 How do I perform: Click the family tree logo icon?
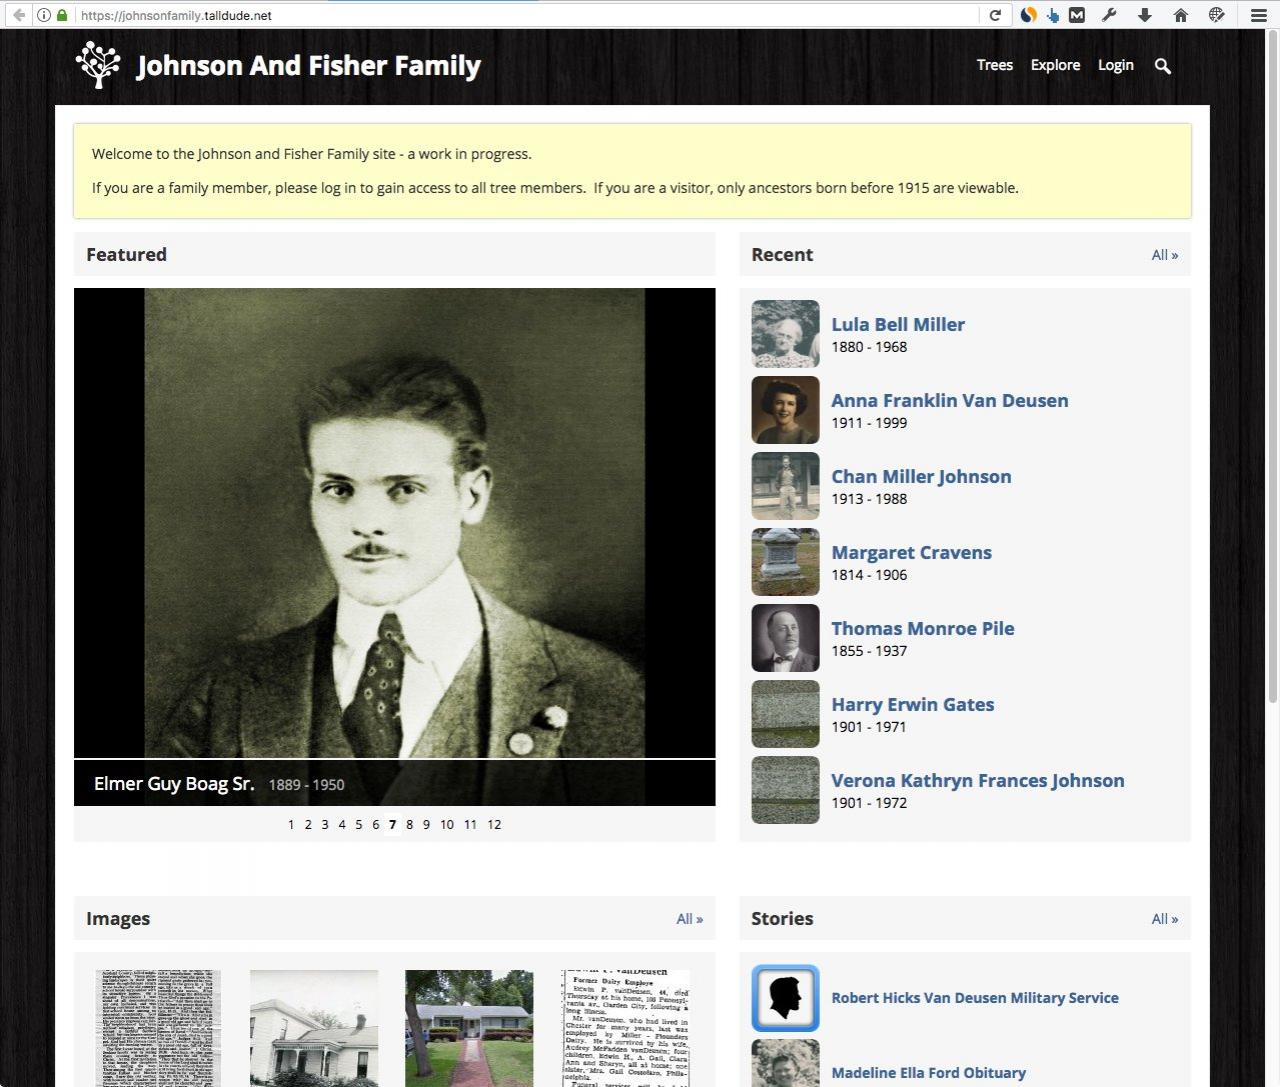pos(97,65)
